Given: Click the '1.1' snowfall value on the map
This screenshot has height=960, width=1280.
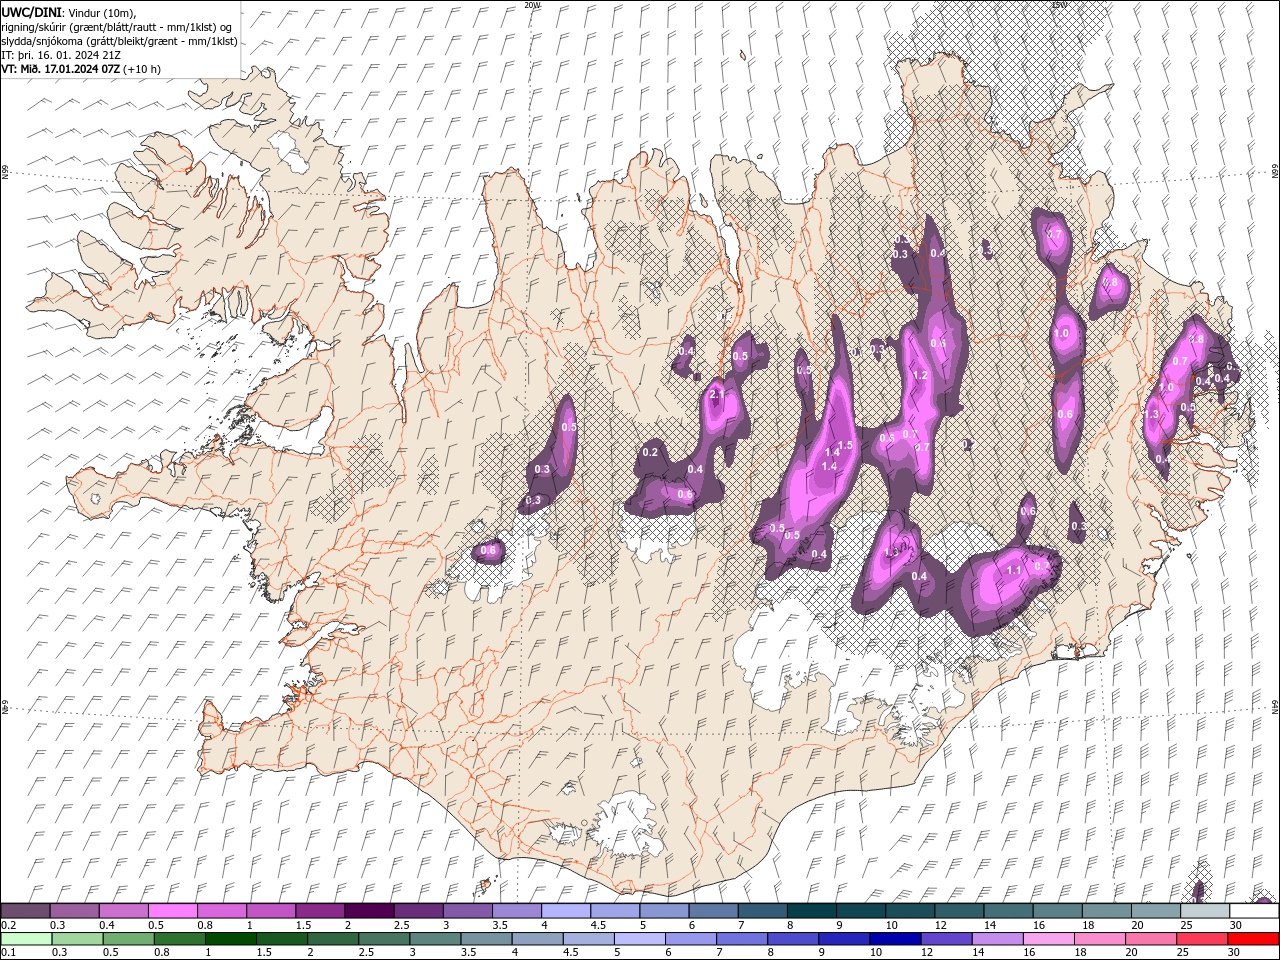Looking at the screenshot, I should (x=1014, y=570).
